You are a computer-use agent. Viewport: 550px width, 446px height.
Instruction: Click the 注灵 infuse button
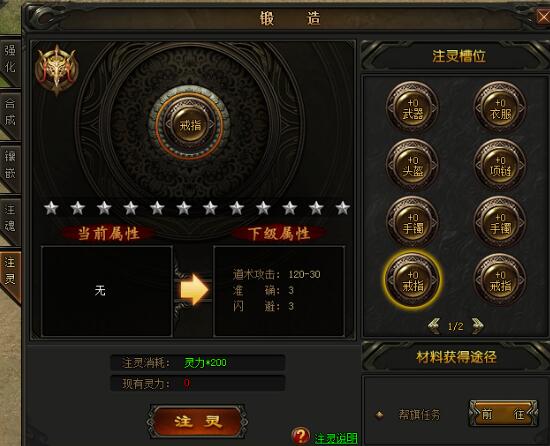(x=197, y=421)
